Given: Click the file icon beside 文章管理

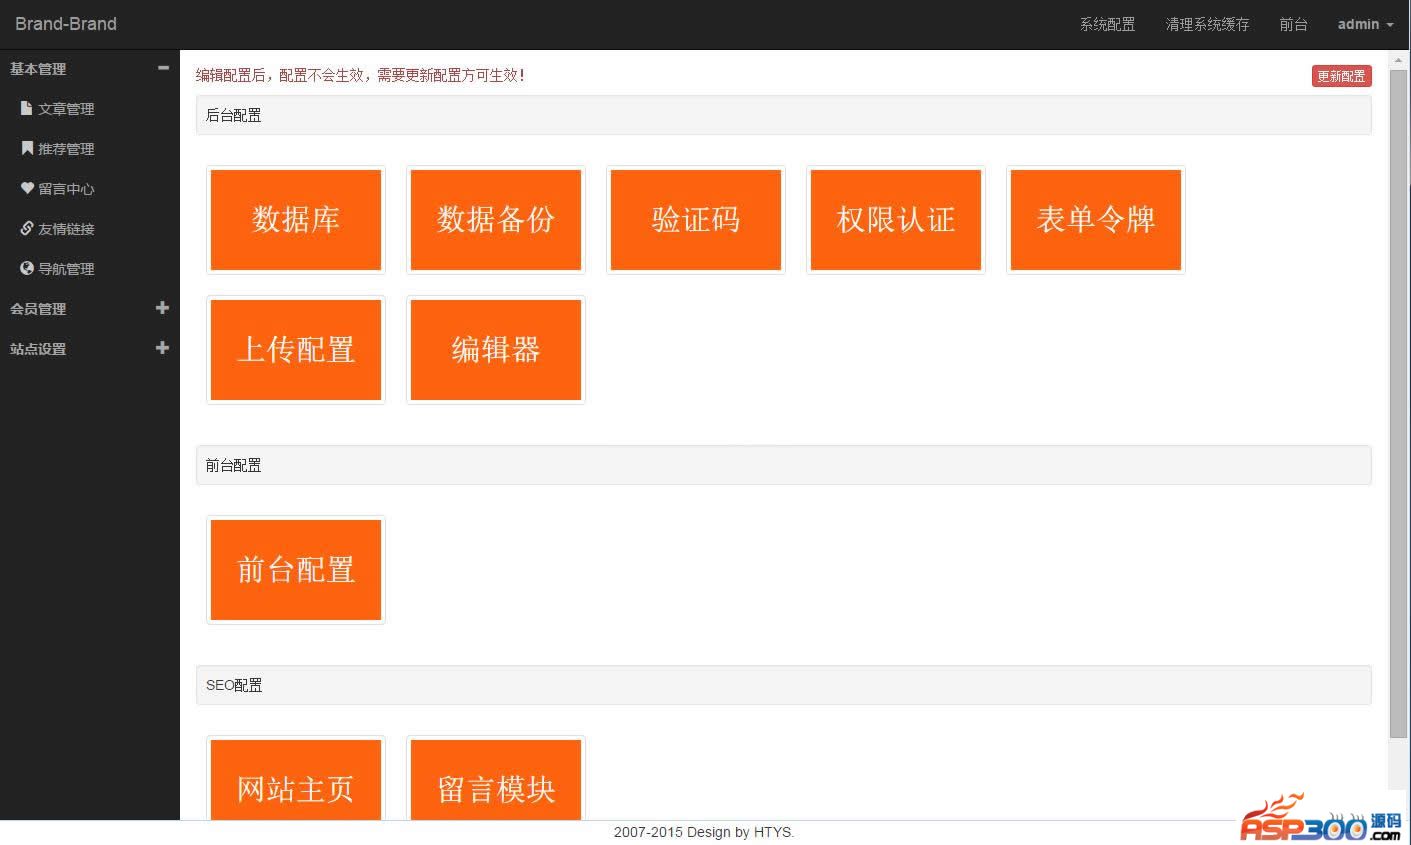Looking at the screenshot, I should pos(27,108).
